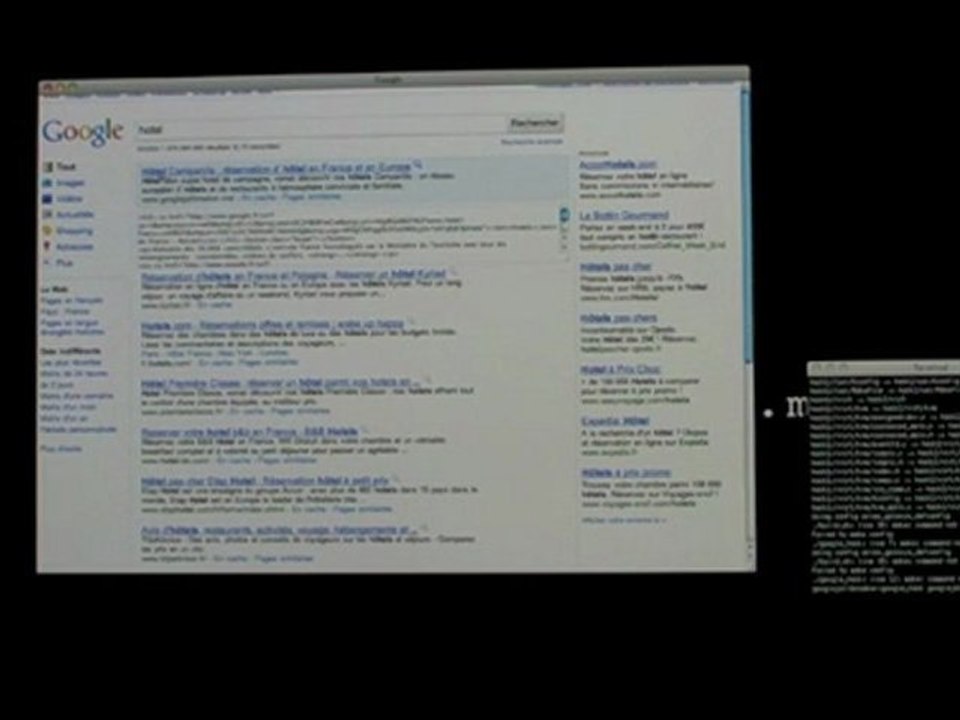Open the Hotels.com result title
Image resolution: width=960 pixels, height=720 pixels.
pos(272,324)
